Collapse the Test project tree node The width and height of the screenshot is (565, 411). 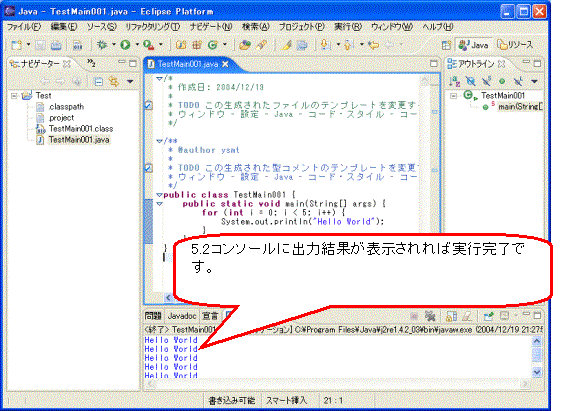[14, 96]
